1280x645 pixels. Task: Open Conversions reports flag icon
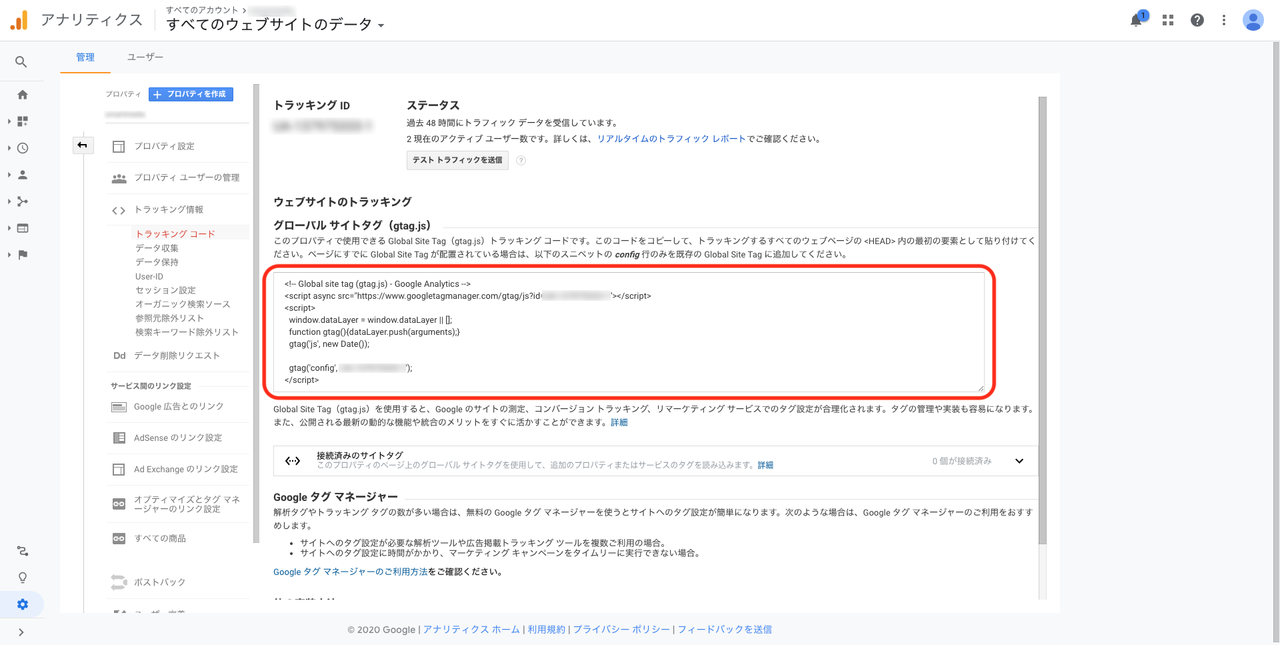(x=22, y=255)
